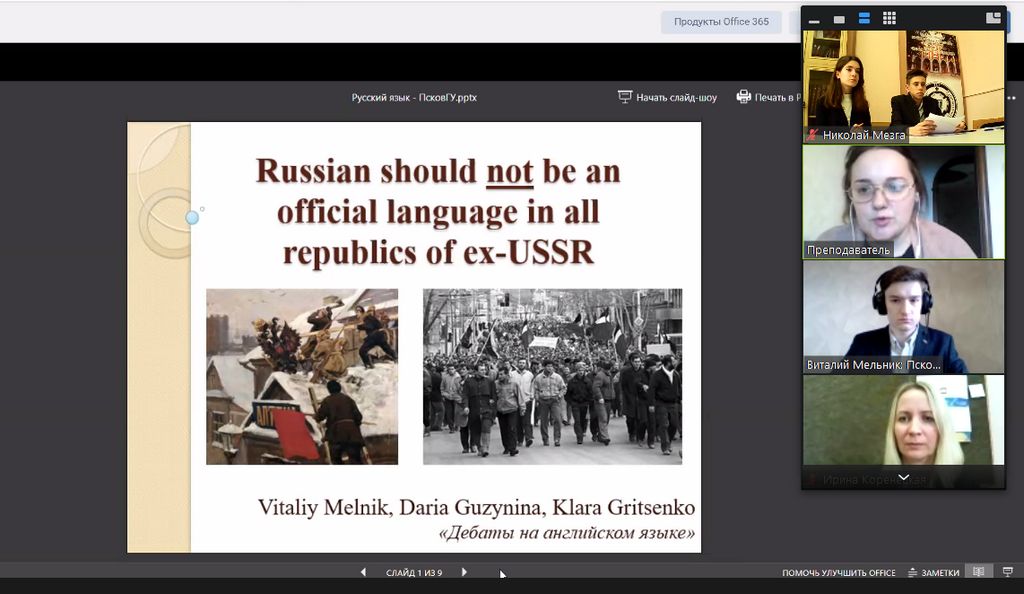Toggle the Заметки notes pane
The width and height of the screenshot is (1024, 594).
pos(933,572)
